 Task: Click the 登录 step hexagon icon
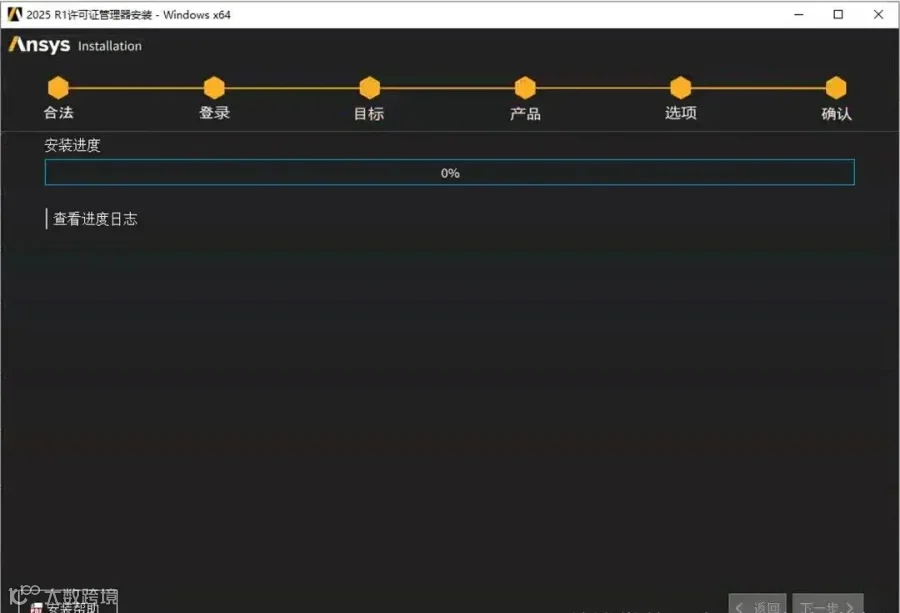pyautogui.click(x=214, y=88)
